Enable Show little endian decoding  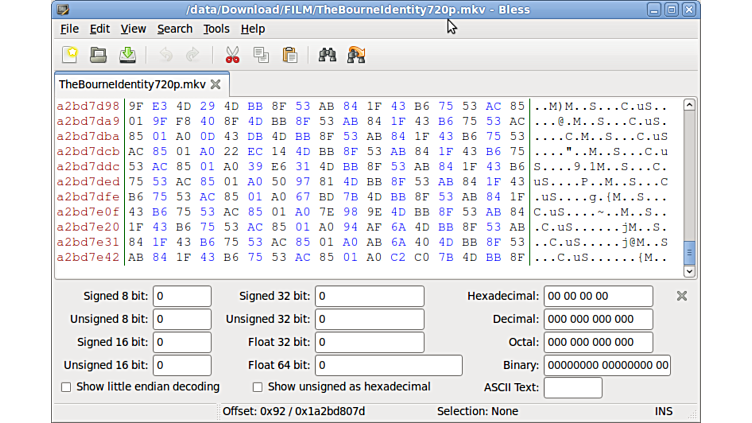click(66, 387)
